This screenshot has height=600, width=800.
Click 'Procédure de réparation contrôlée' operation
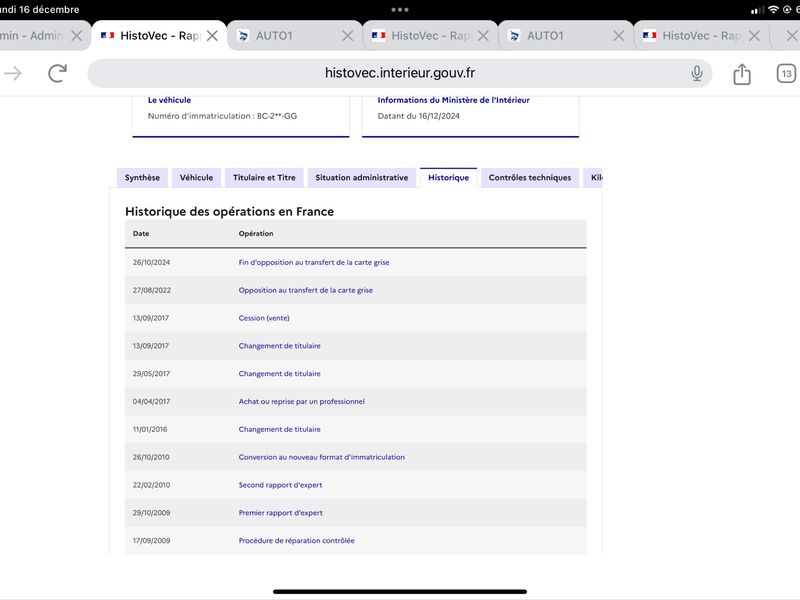click(x=296, y=540)
